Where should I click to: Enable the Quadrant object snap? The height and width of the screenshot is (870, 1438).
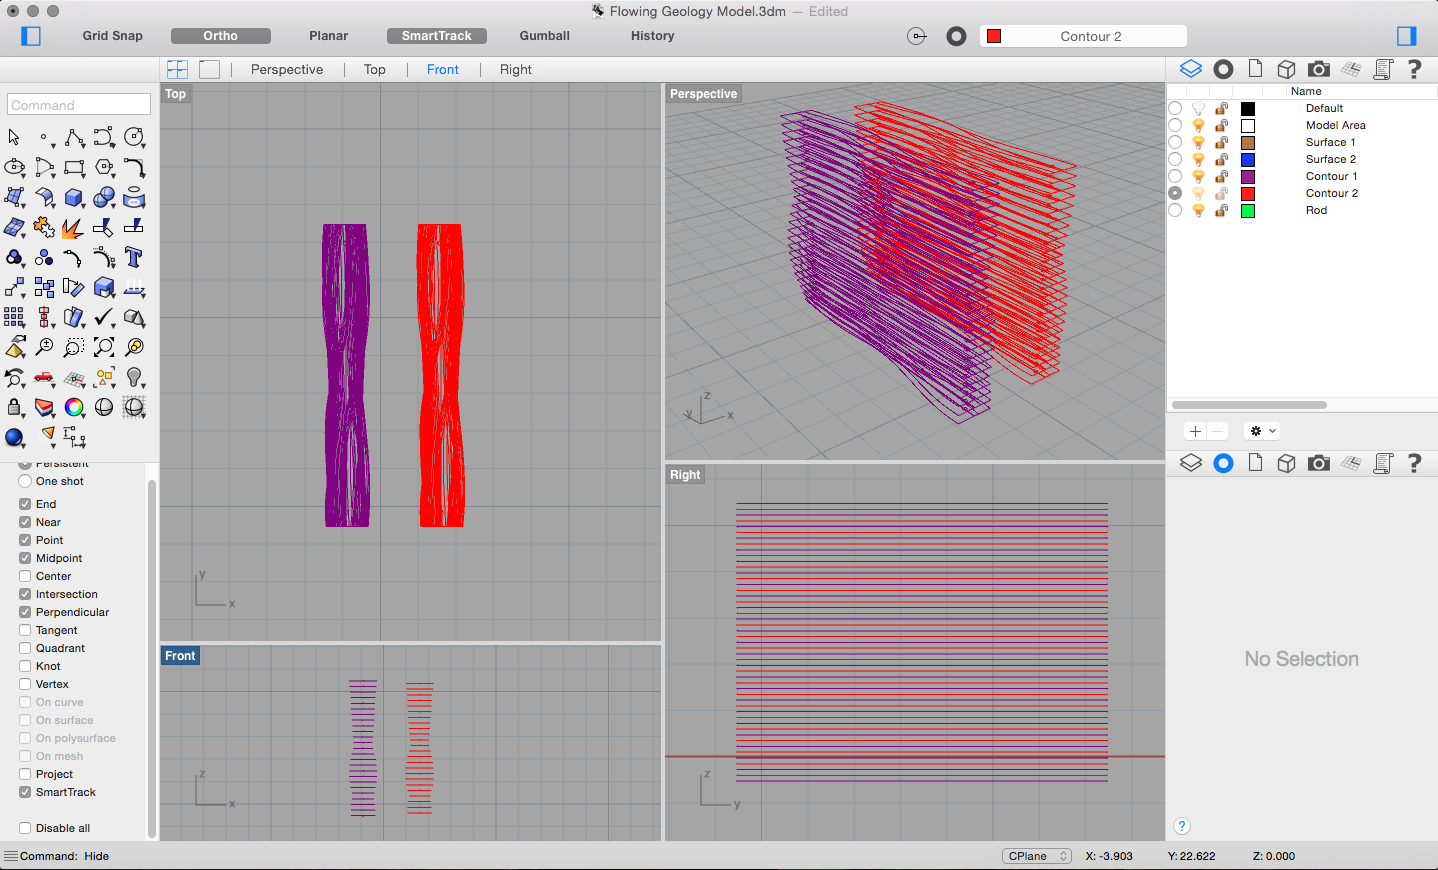click(25, 648)
